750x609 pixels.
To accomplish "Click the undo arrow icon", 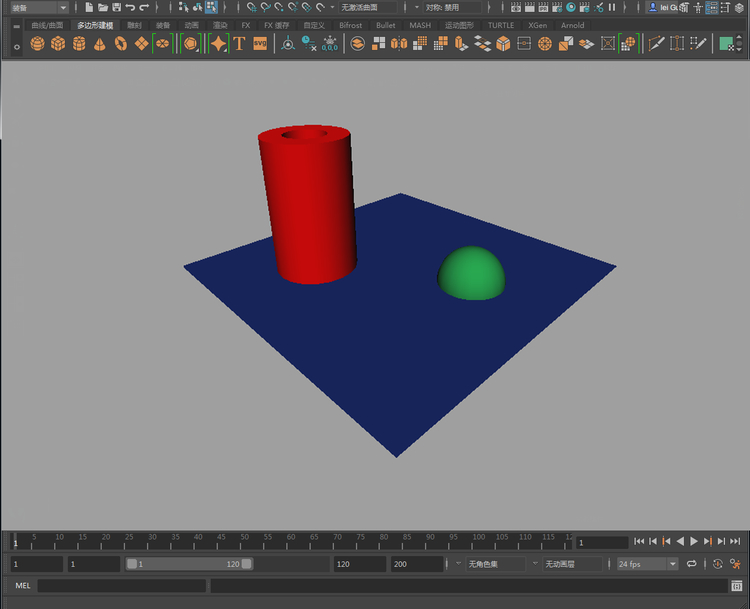I will (x=131, y=7).
